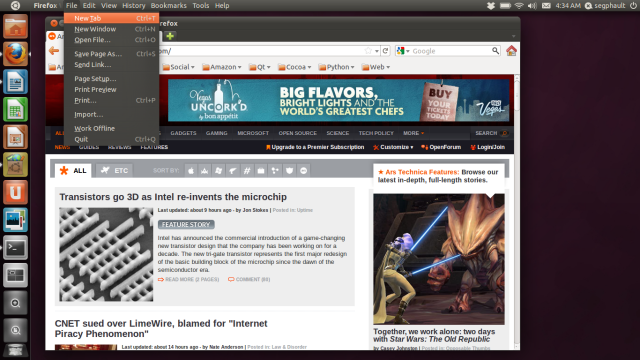
Task: Reload the page with the refresh icon
Action: pos(385,51)
